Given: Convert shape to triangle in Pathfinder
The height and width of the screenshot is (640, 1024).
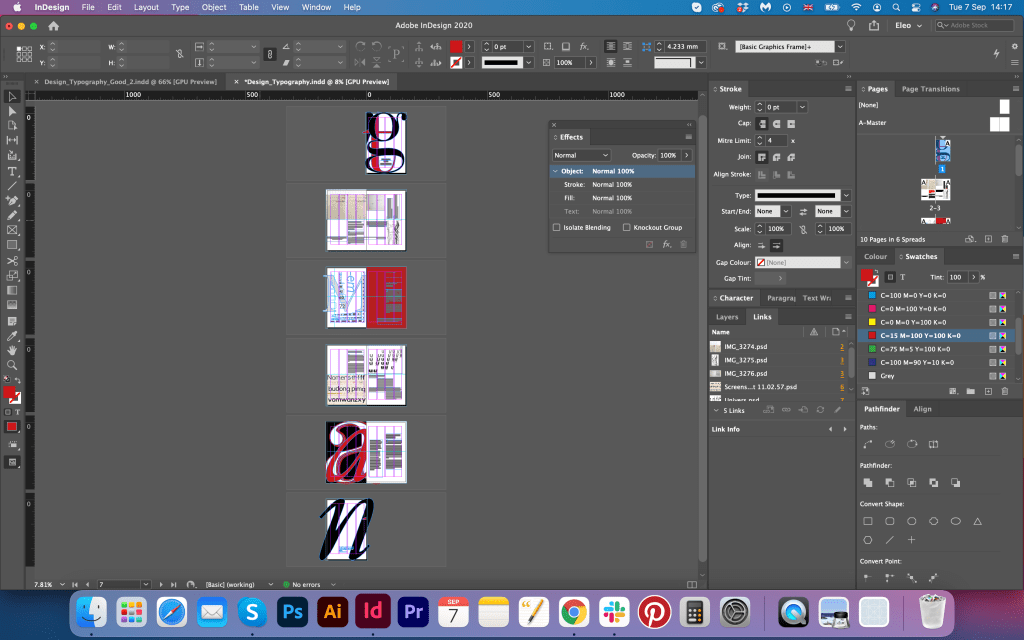Looking at the screenshot, I should pyautogui.click(x=978, y=521).
